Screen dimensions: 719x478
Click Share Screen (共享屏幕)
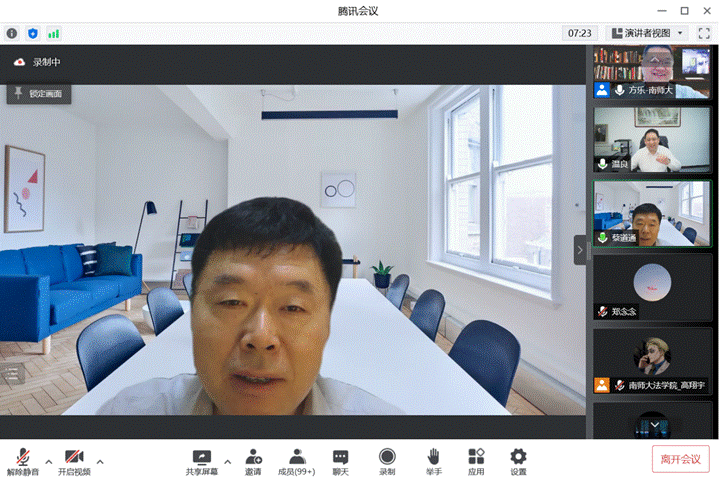coord(201,461)
